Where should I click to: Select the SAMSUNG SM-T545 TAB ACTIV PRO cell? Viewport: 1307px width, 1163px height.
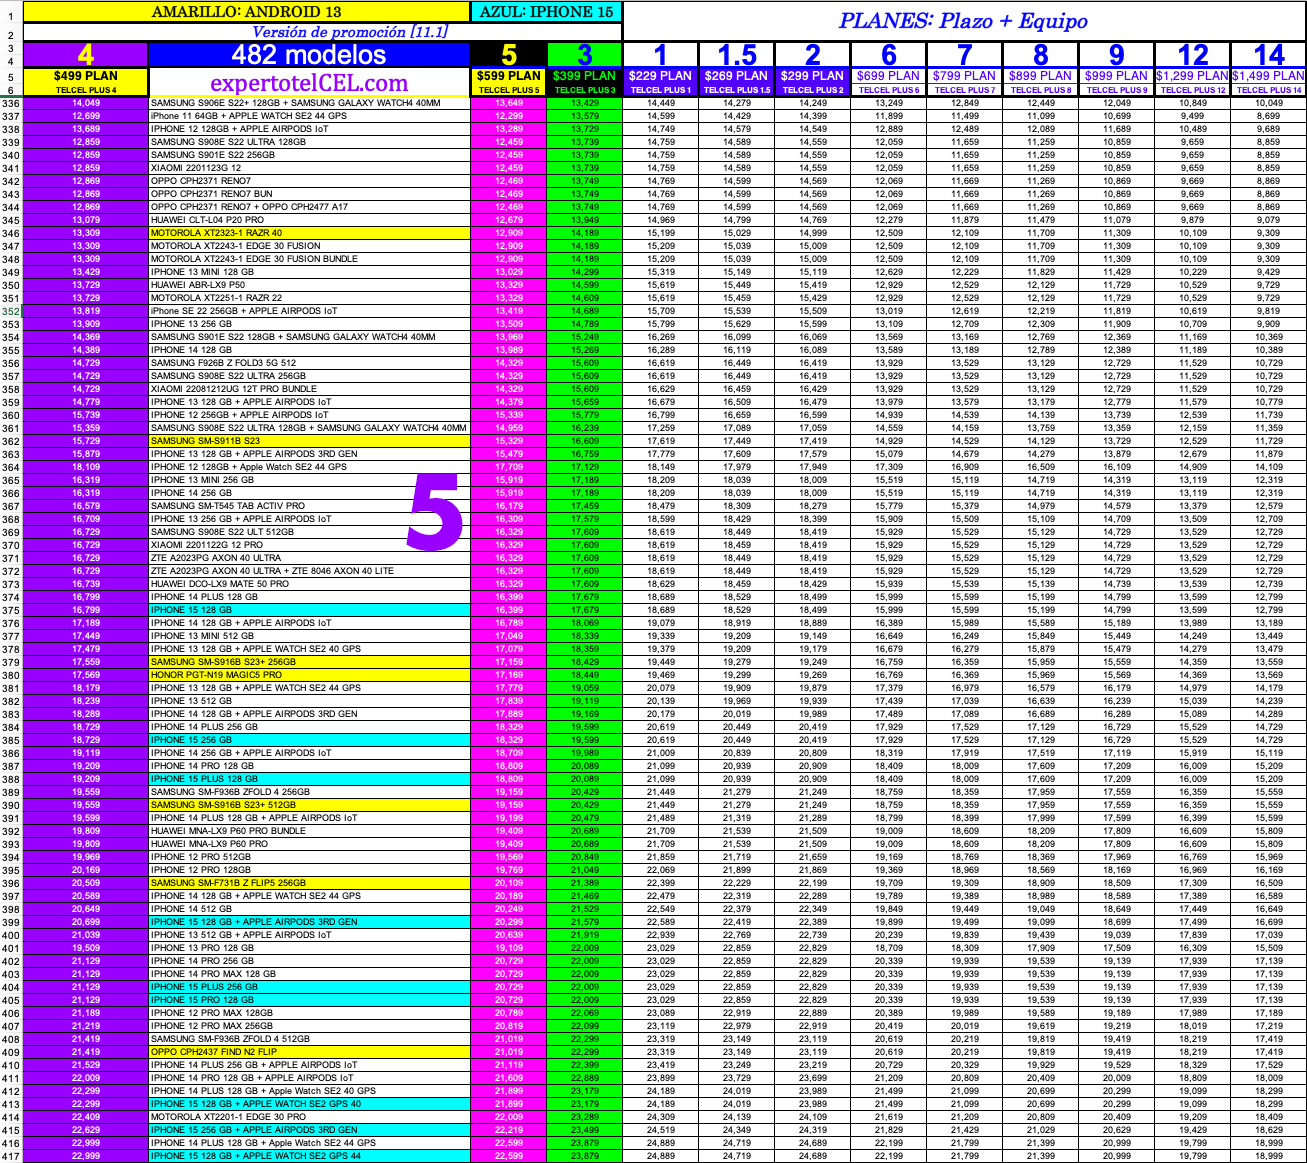309,506
